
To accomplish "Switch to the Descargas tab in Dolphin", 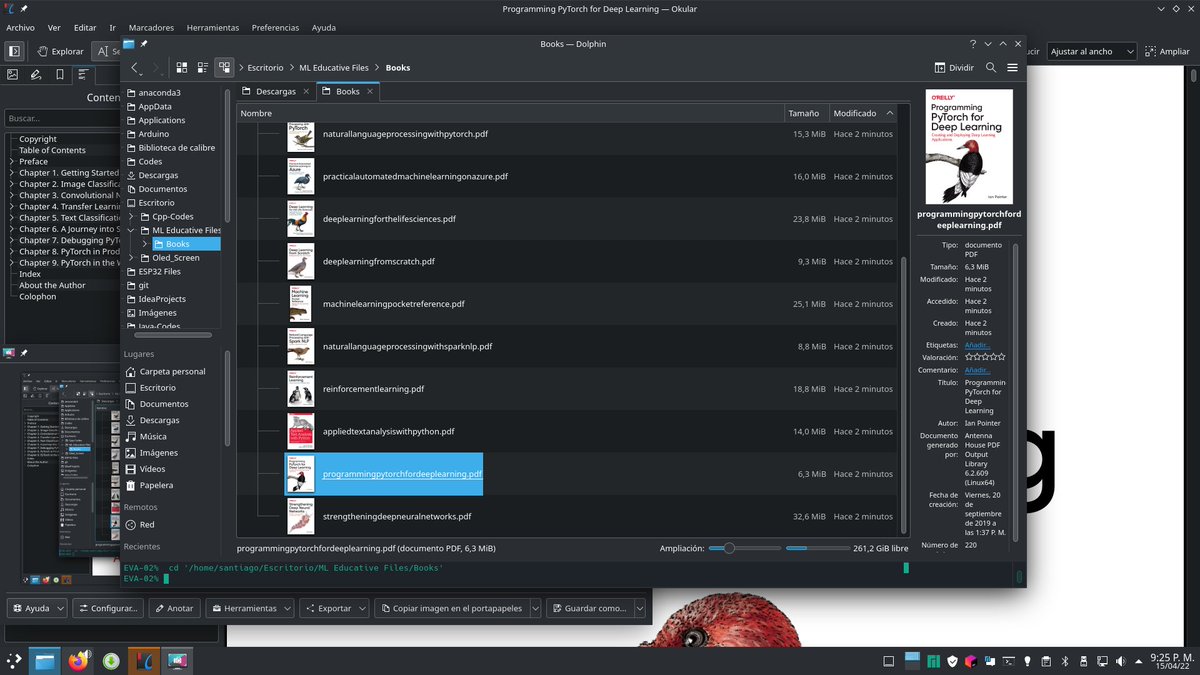I will coord(275,91).
